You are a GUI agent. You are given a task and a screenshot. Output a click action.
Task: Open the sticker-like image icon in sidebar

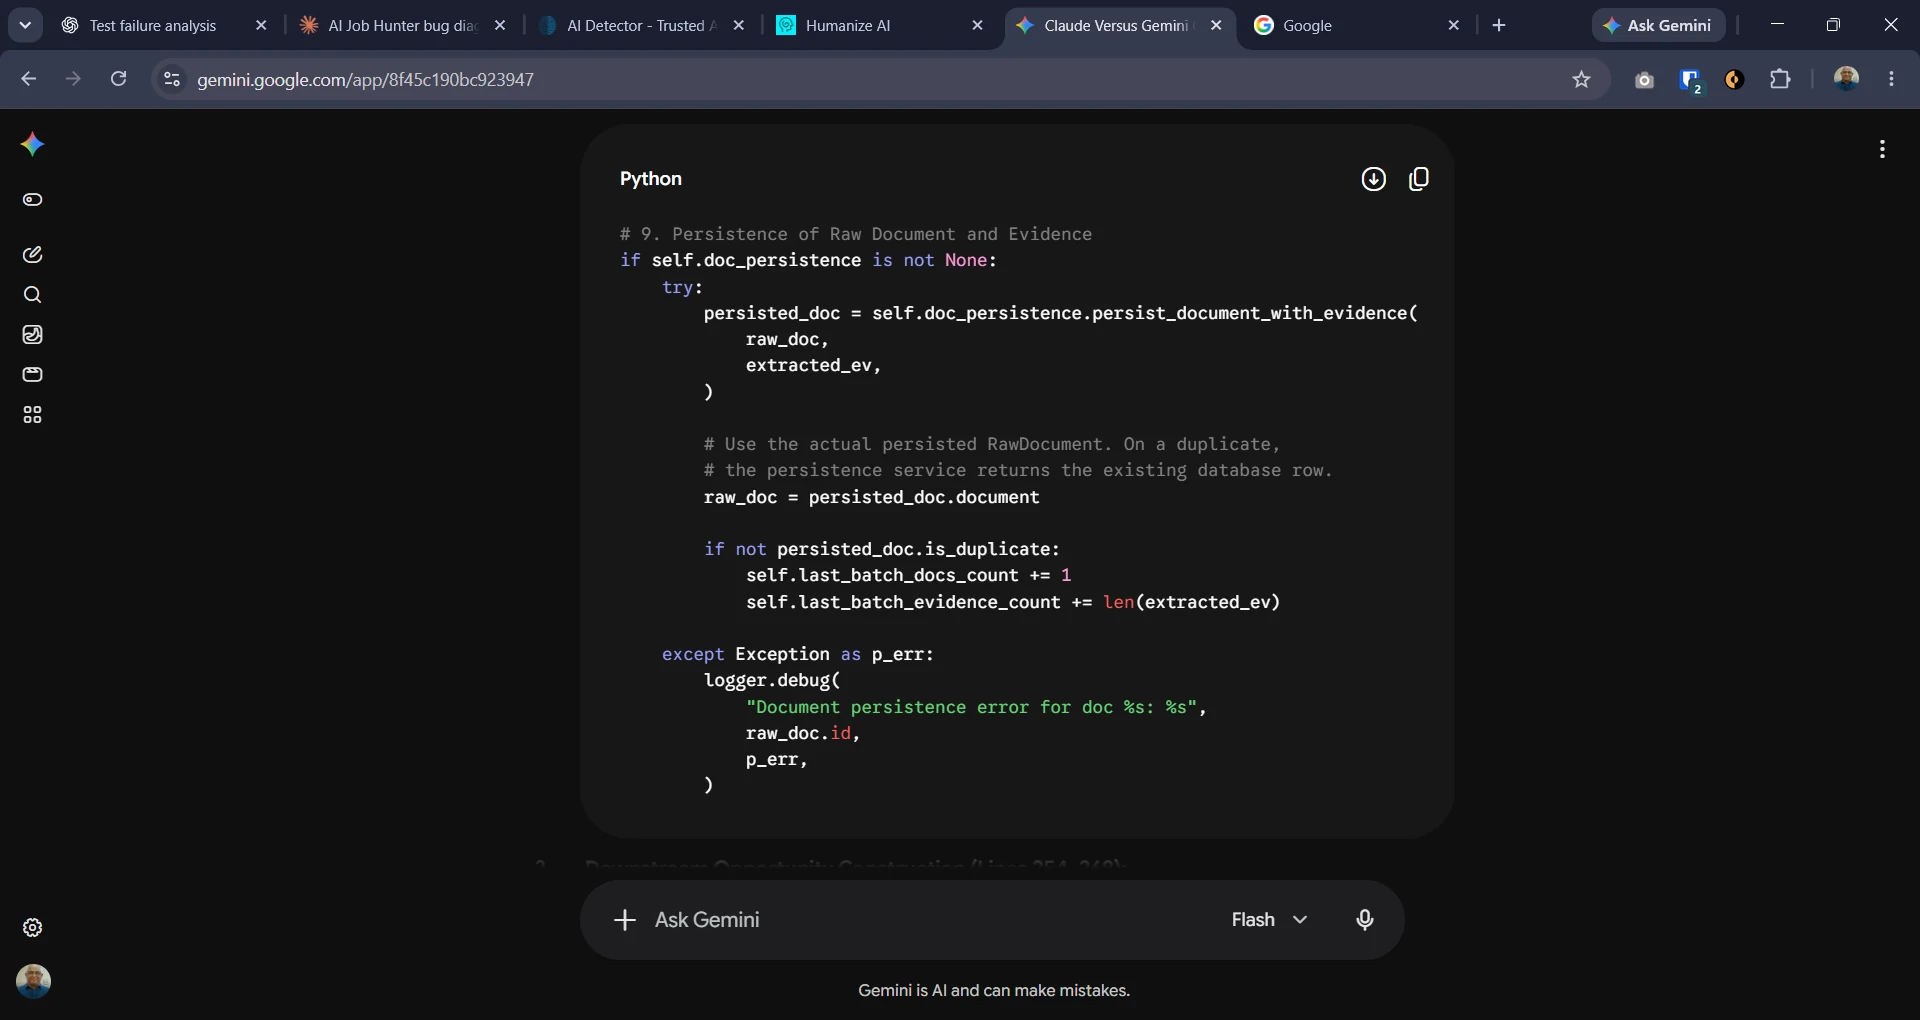coord(32,334)
